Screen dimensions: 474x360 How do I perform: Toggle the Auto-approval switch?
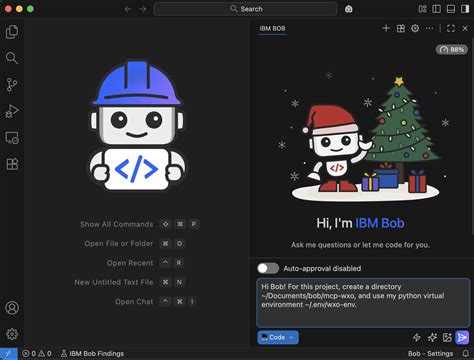click(x=268, y=268)
